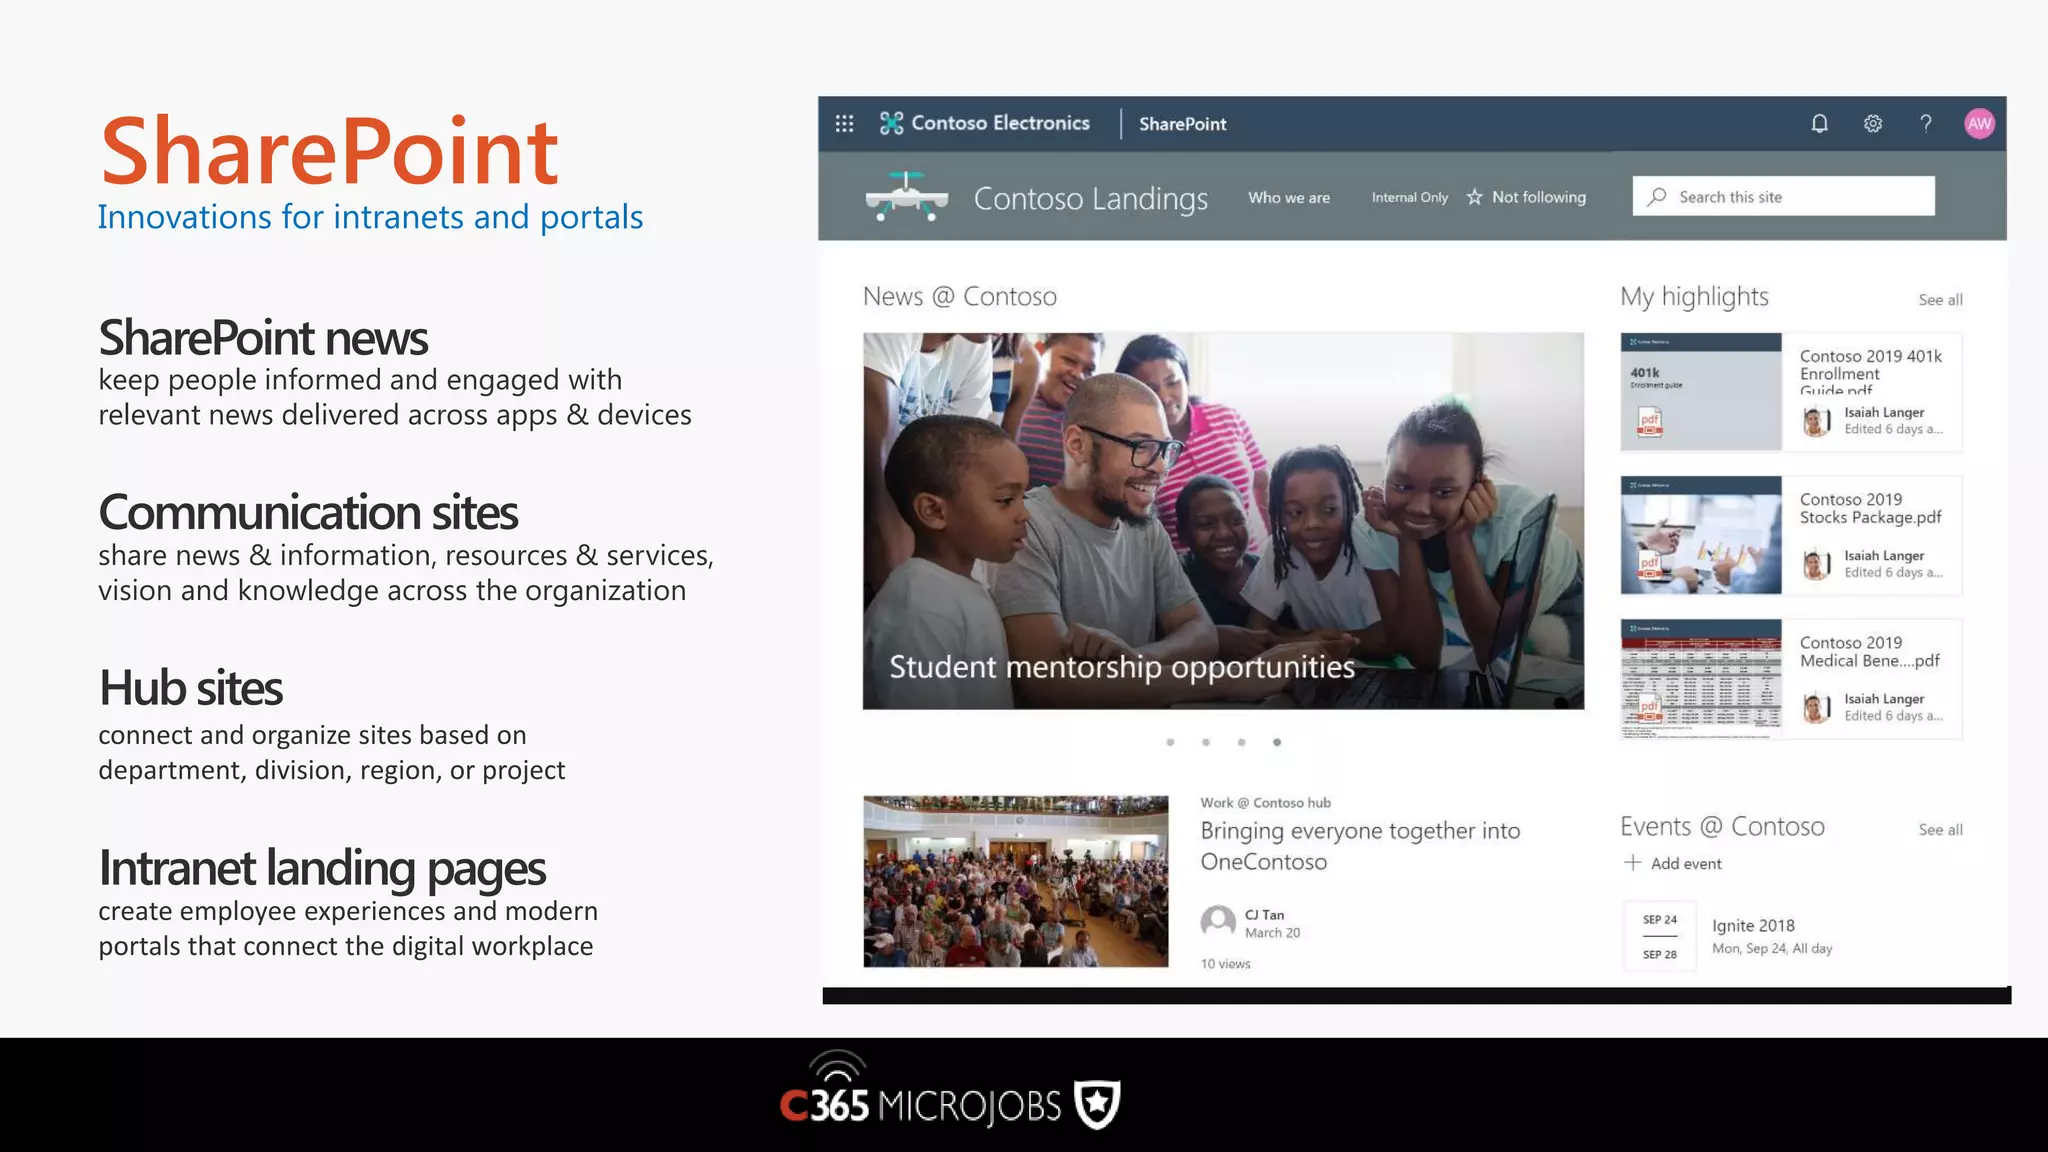Click See all next to Events @ Contoso
Viewport: 2048px width, 1152px height.
coord(1940,830)
